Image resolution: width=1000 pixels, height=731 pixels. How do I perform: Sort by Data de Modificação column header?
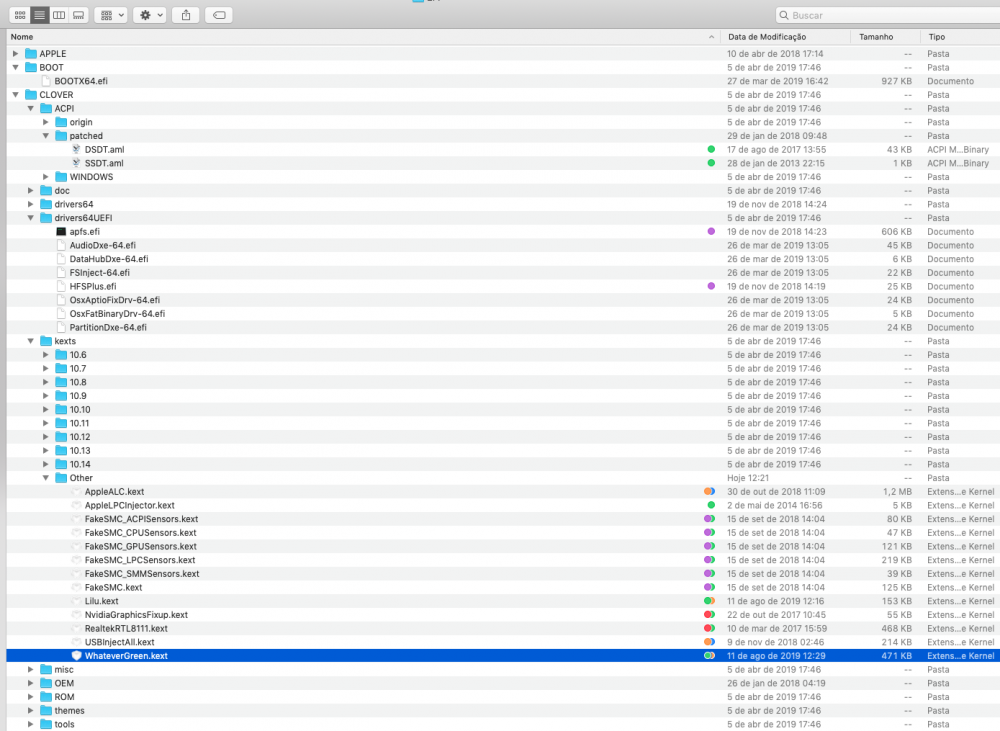(767, 37)
